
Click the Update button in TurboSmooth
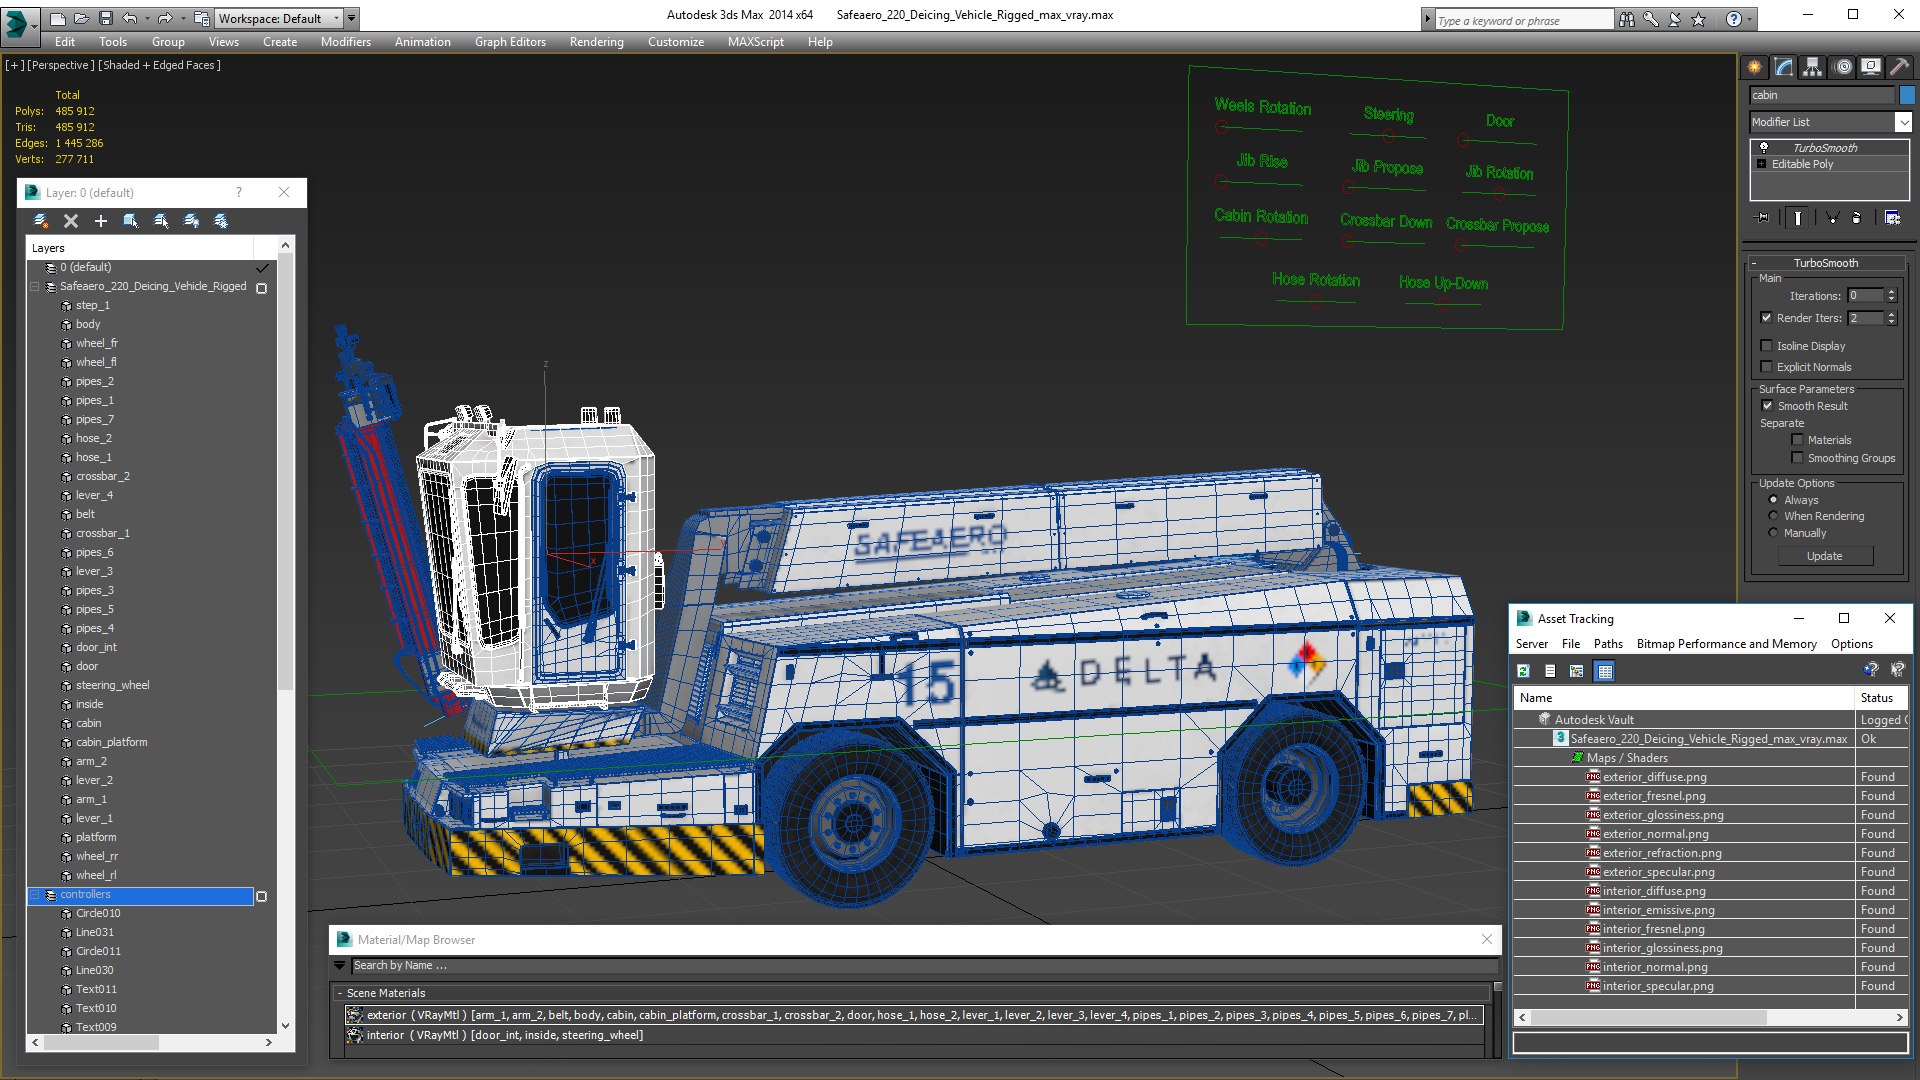click(x=1825, y=556)
